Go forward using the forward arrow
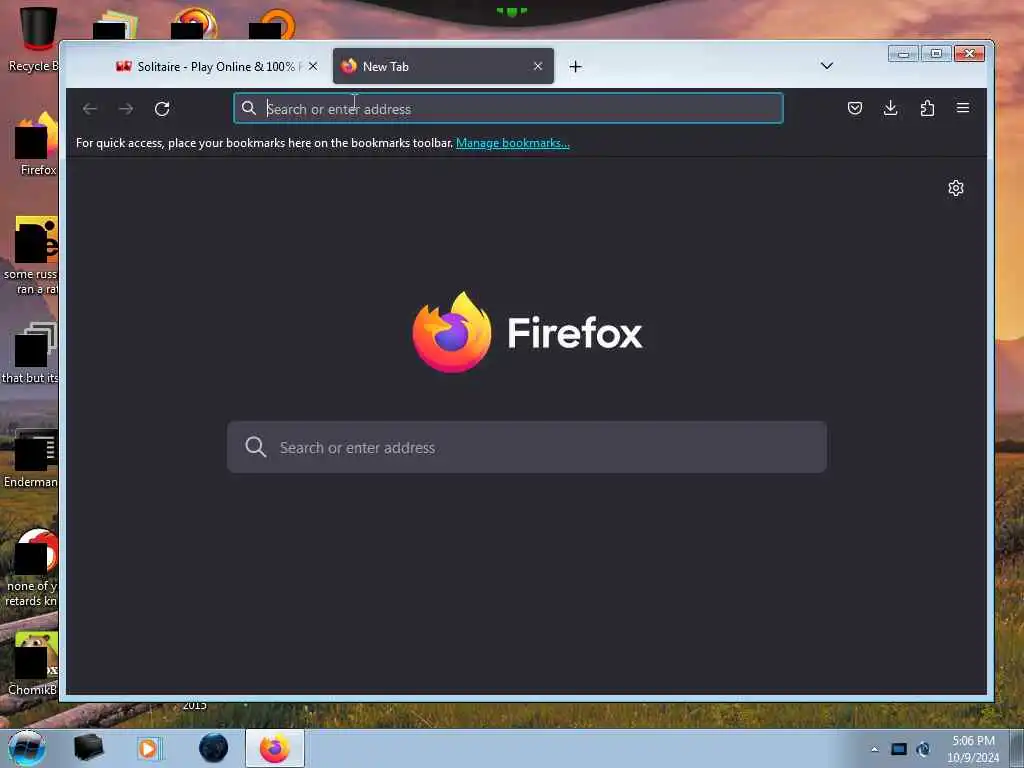The height and width of the screenshot is (768, 1024). [x=126, y=108]
